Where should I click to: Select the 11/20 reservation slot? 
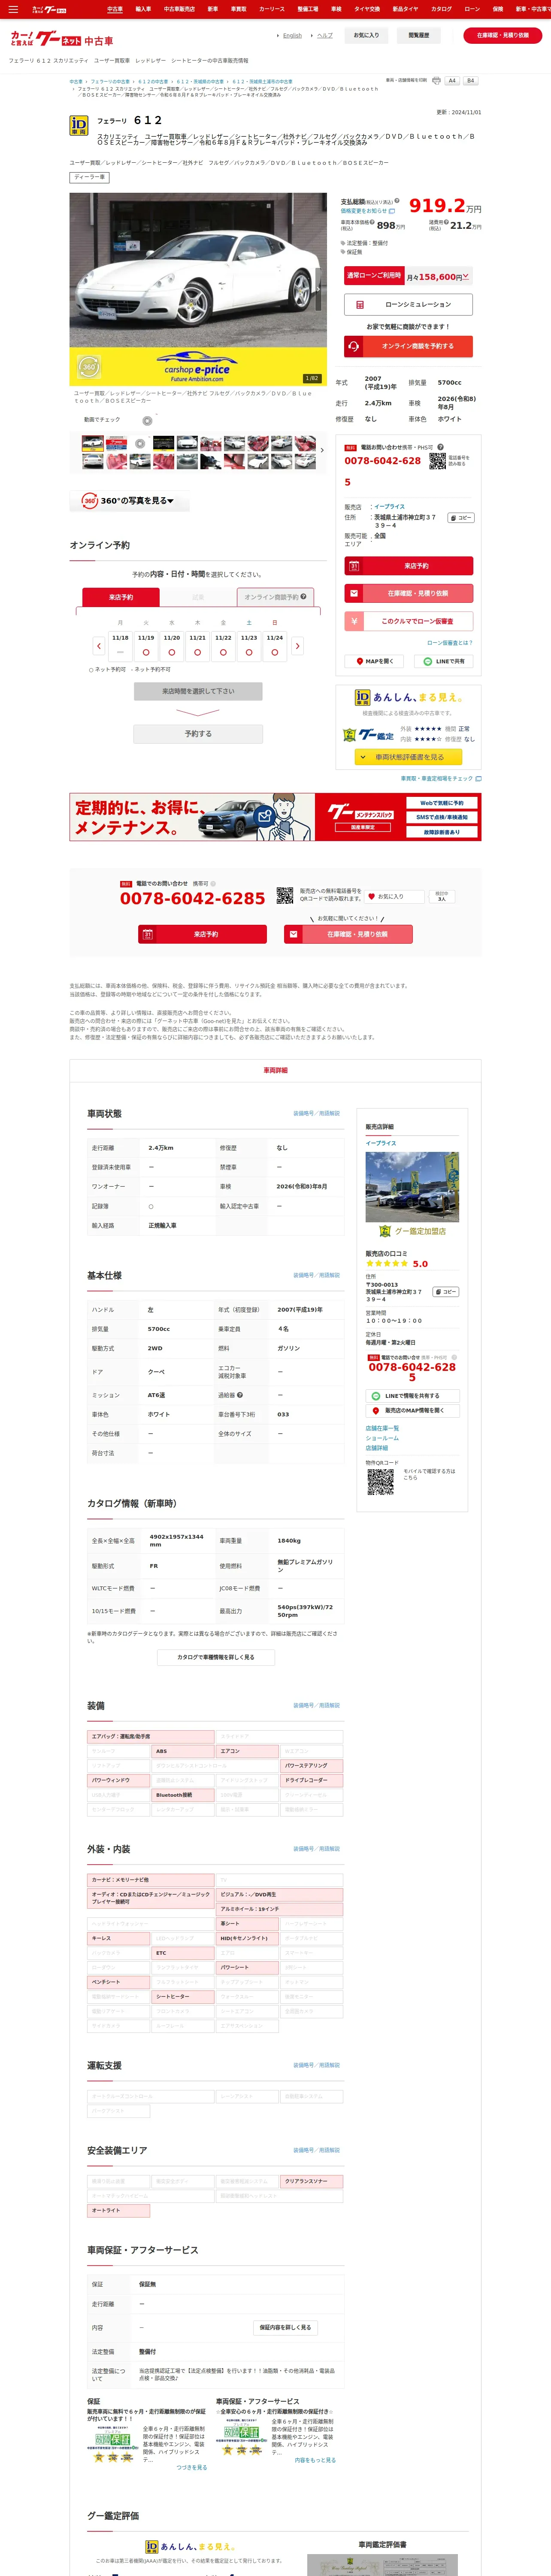pos(172,646)
